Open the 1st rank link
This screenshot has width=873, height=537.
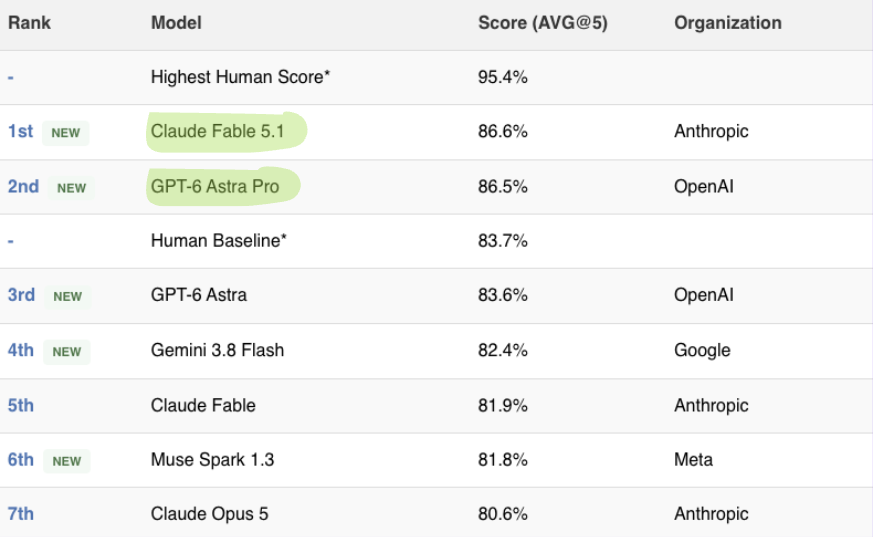tap(20, 131)
